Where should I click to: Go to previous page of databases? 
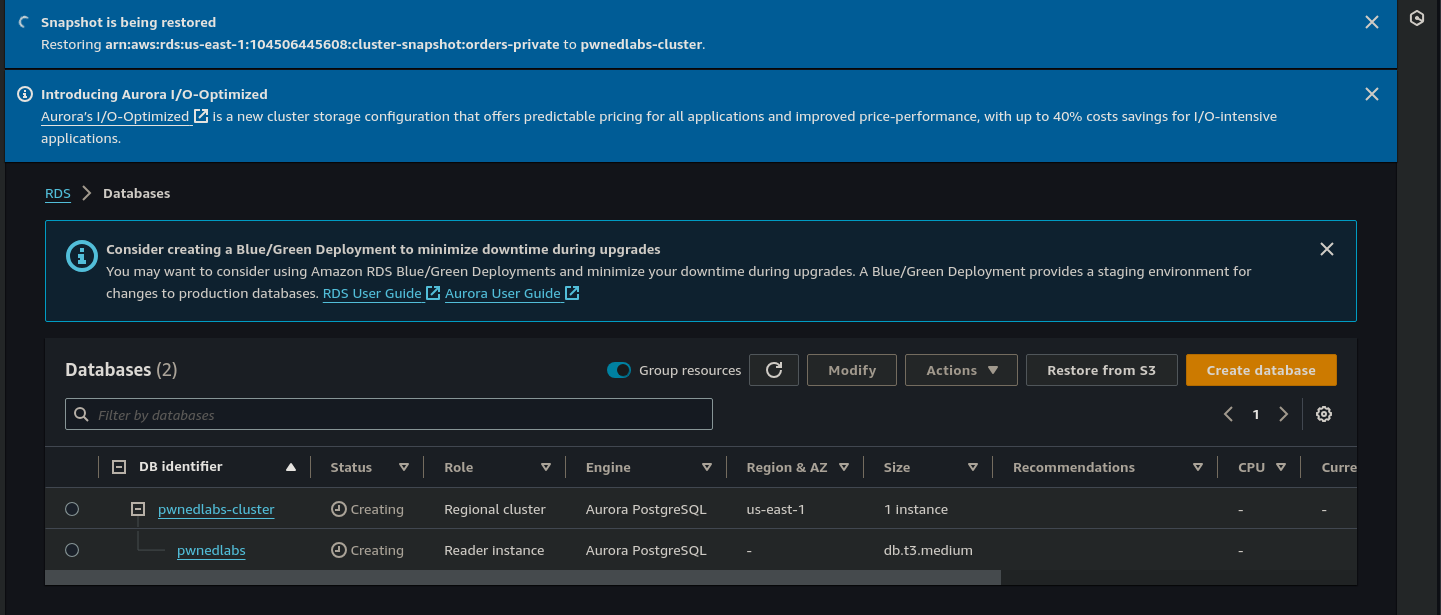click(1229, 414)
